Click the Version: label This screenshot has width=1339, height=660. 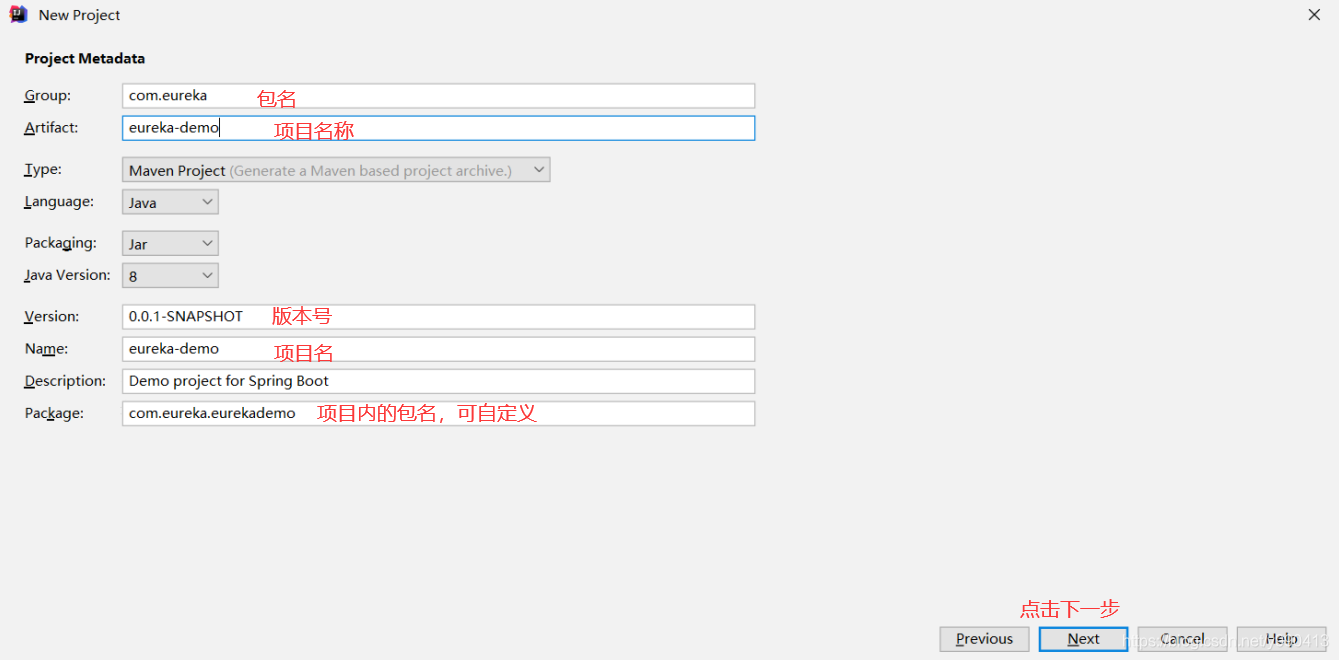point(51,316)
